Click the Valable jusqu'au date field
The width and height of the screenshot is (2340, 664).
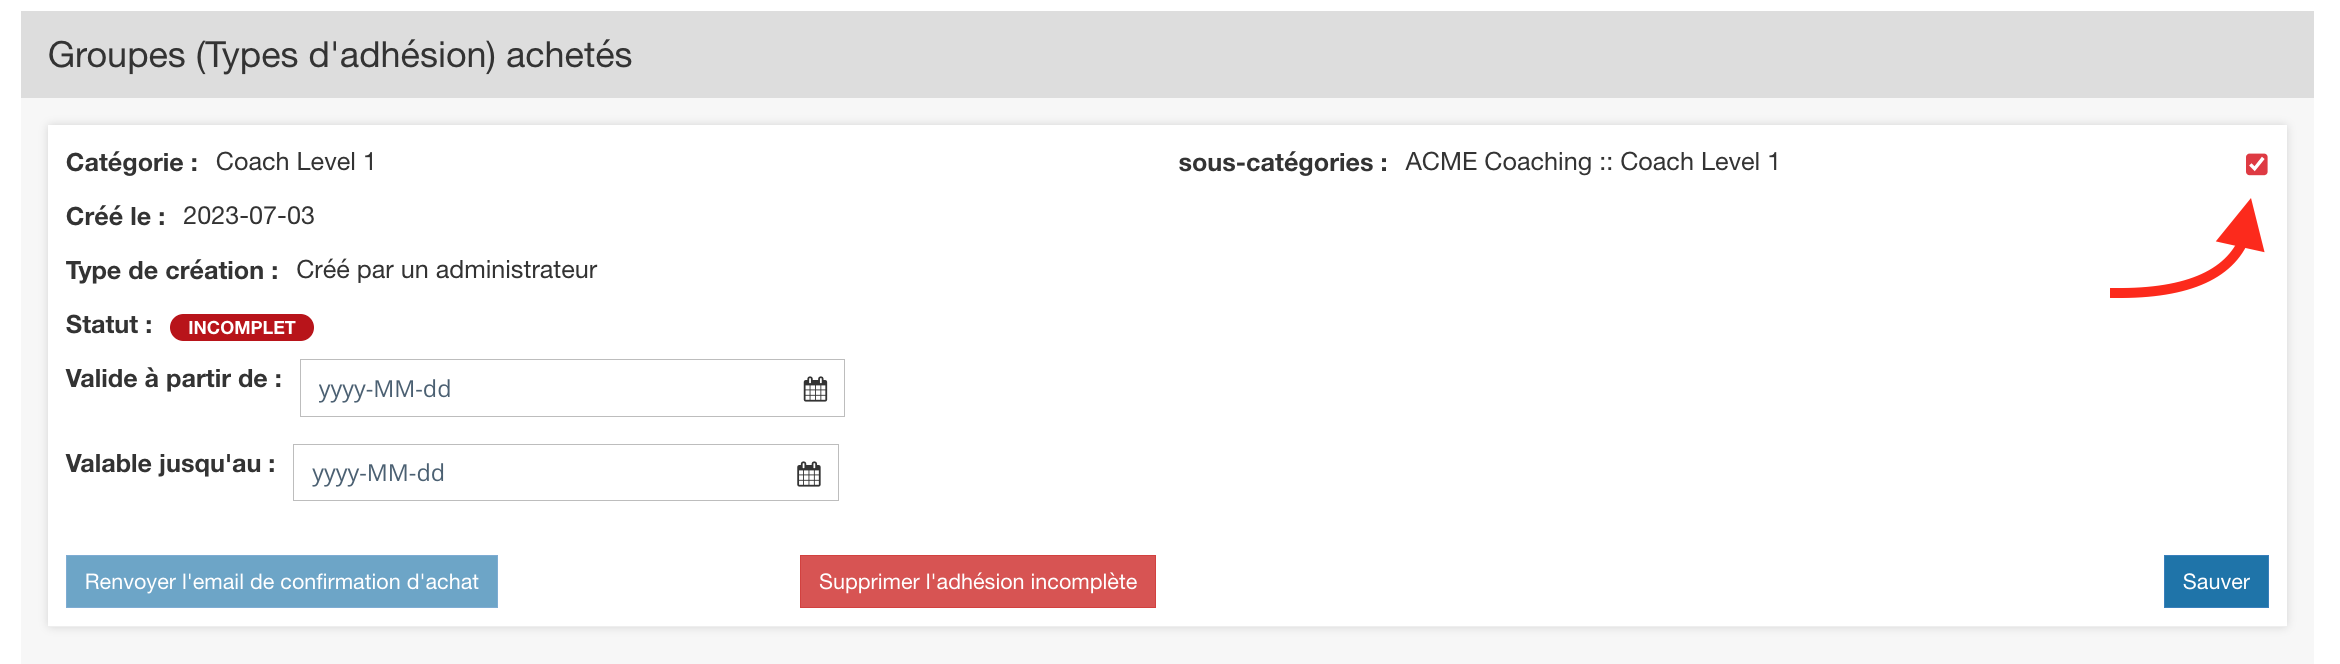coord(545,474)
